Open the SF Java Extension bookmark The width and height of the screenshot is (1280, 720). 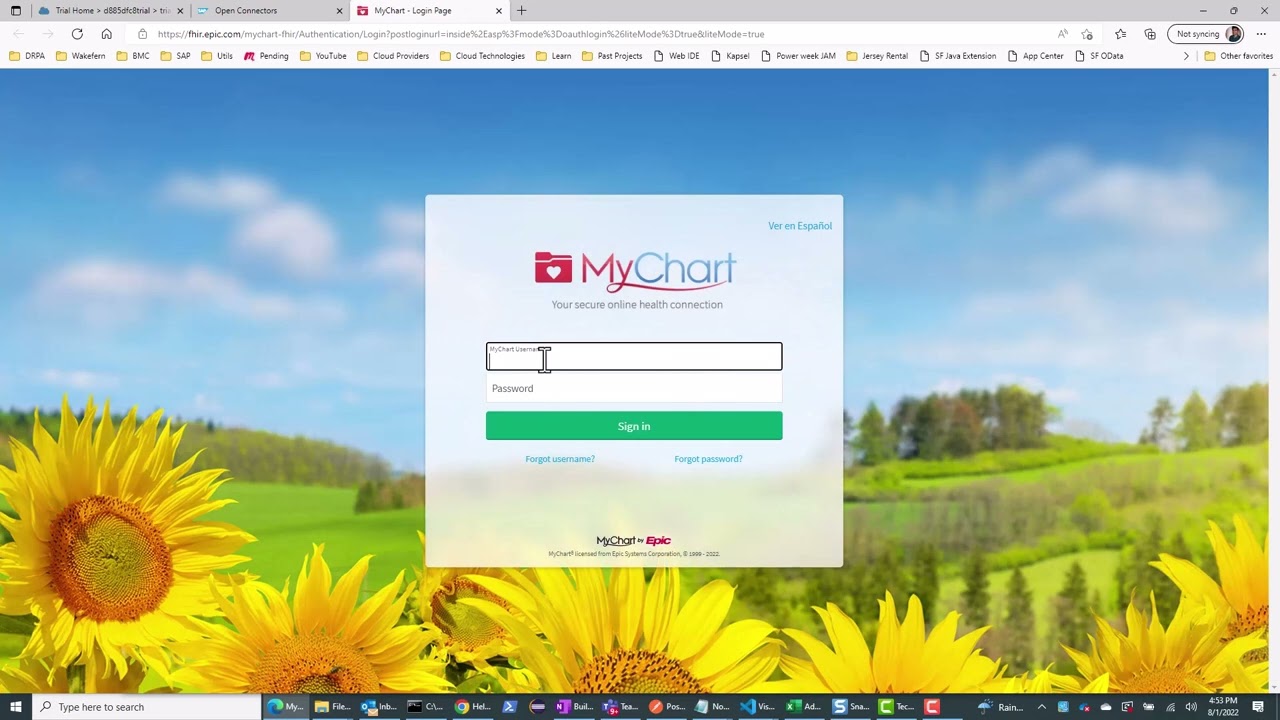click(x=957, y=56)
